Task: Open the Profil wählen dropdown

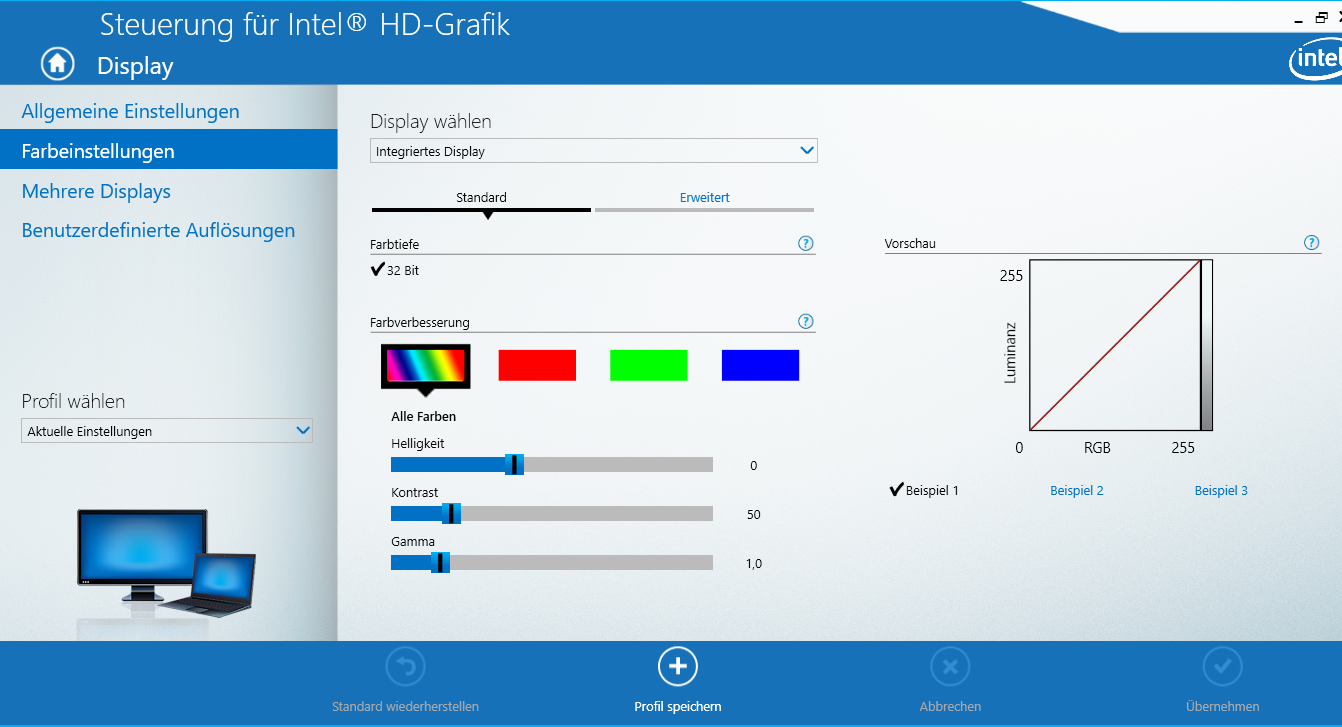Action: point(167,431)
